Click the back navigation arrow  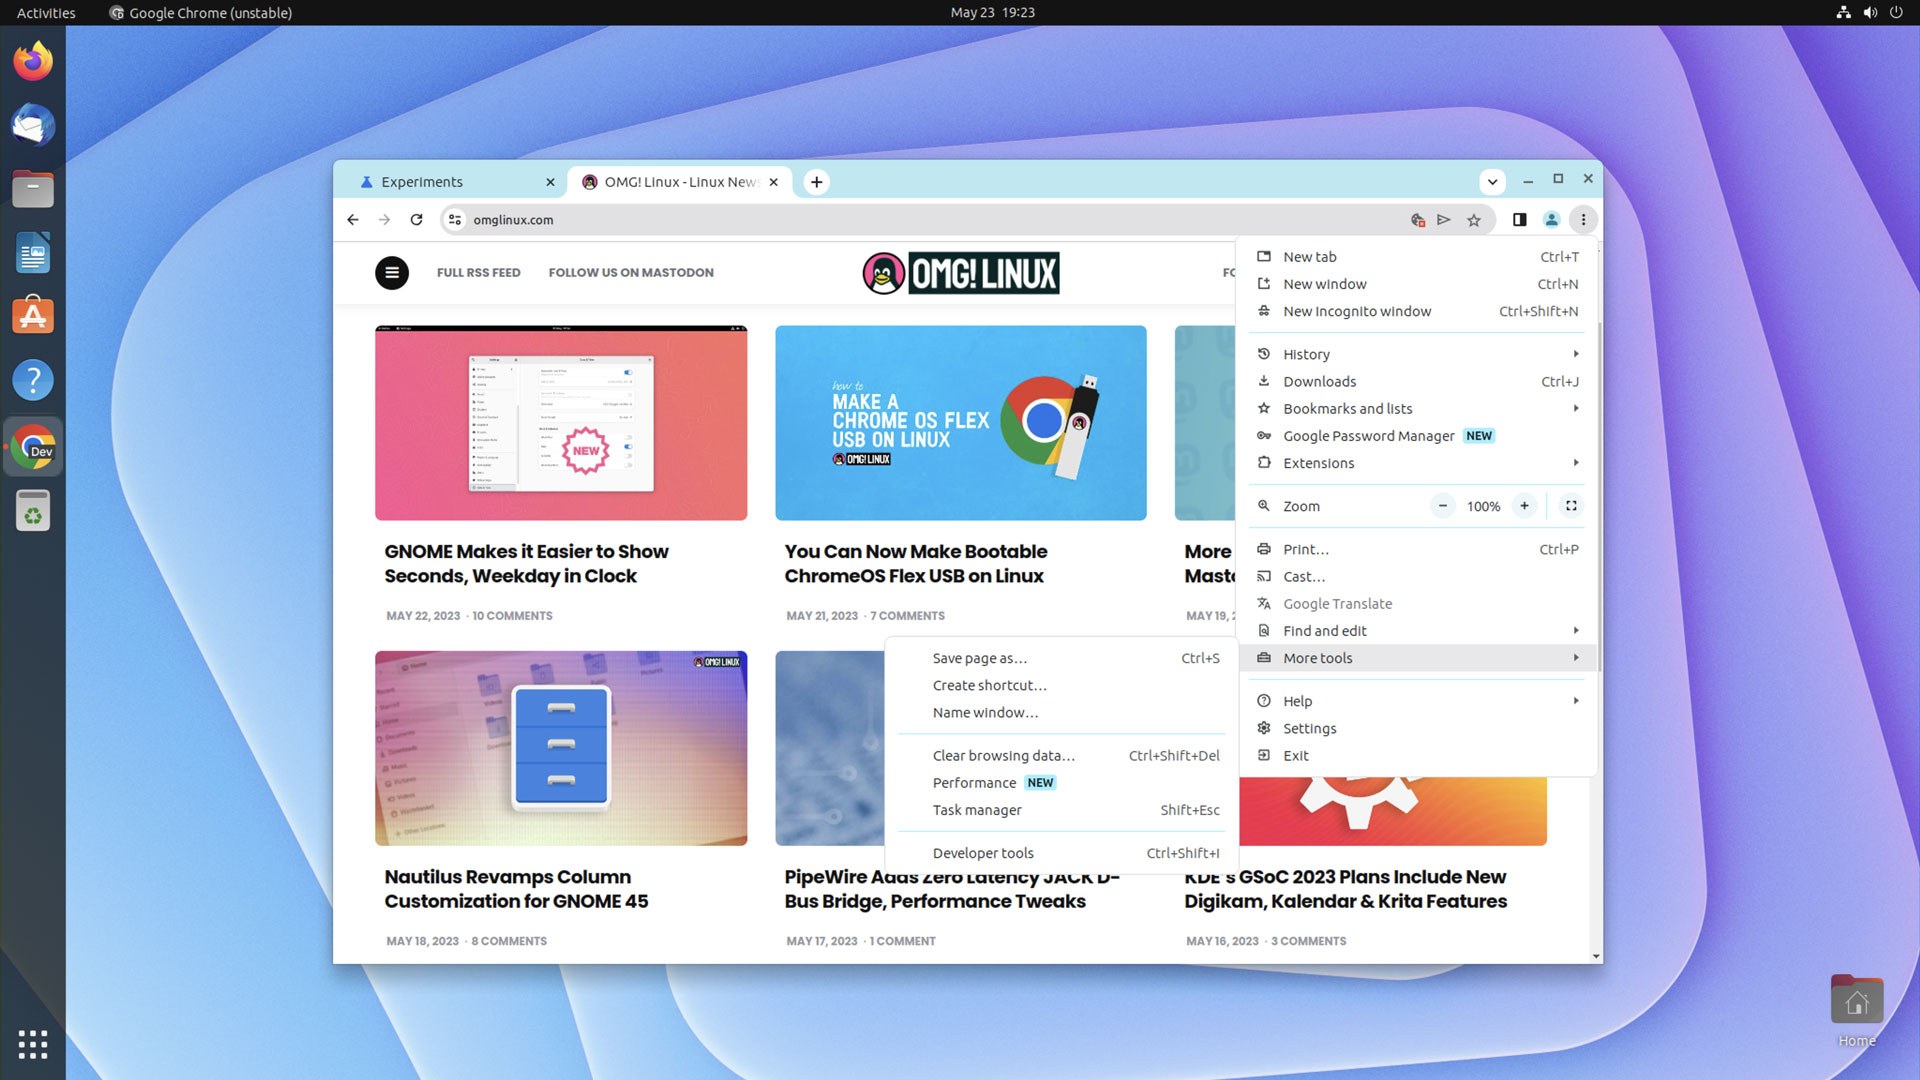pyautogui.click(x=352, y=220)
